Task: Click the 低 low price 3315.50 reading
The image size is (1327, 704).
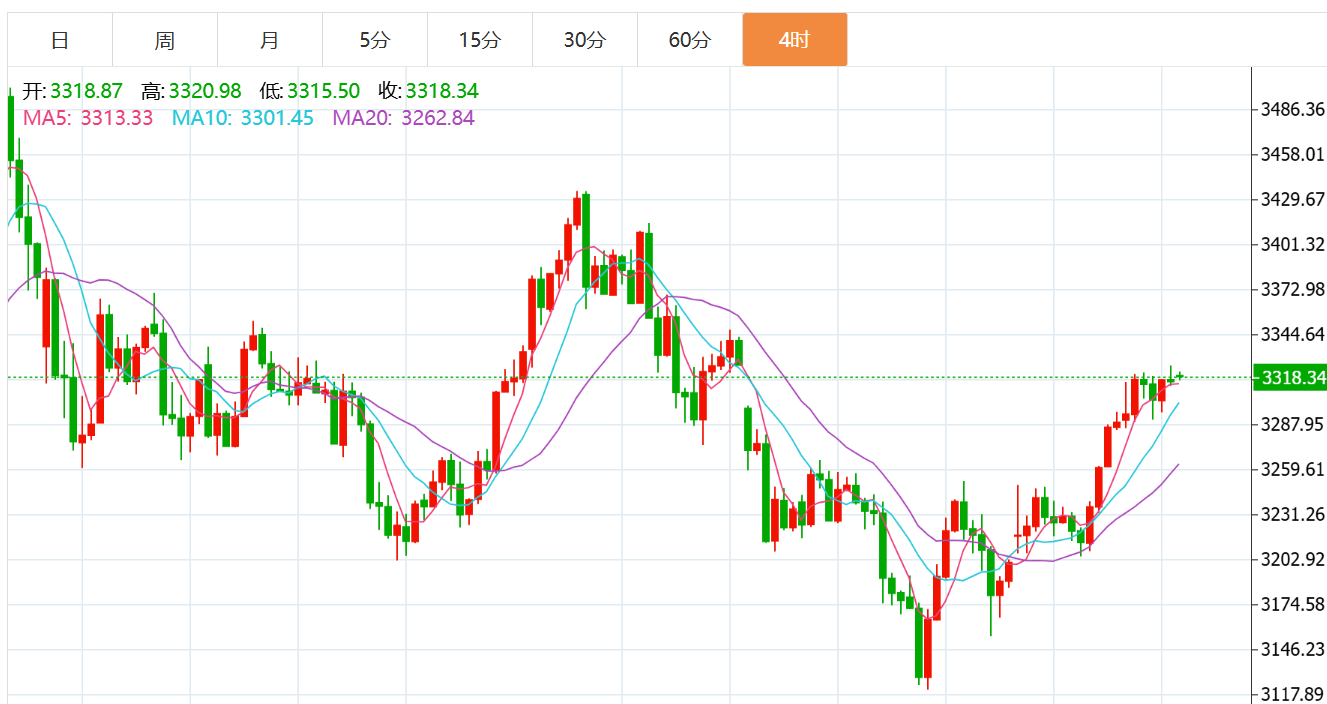Action: 324,91
